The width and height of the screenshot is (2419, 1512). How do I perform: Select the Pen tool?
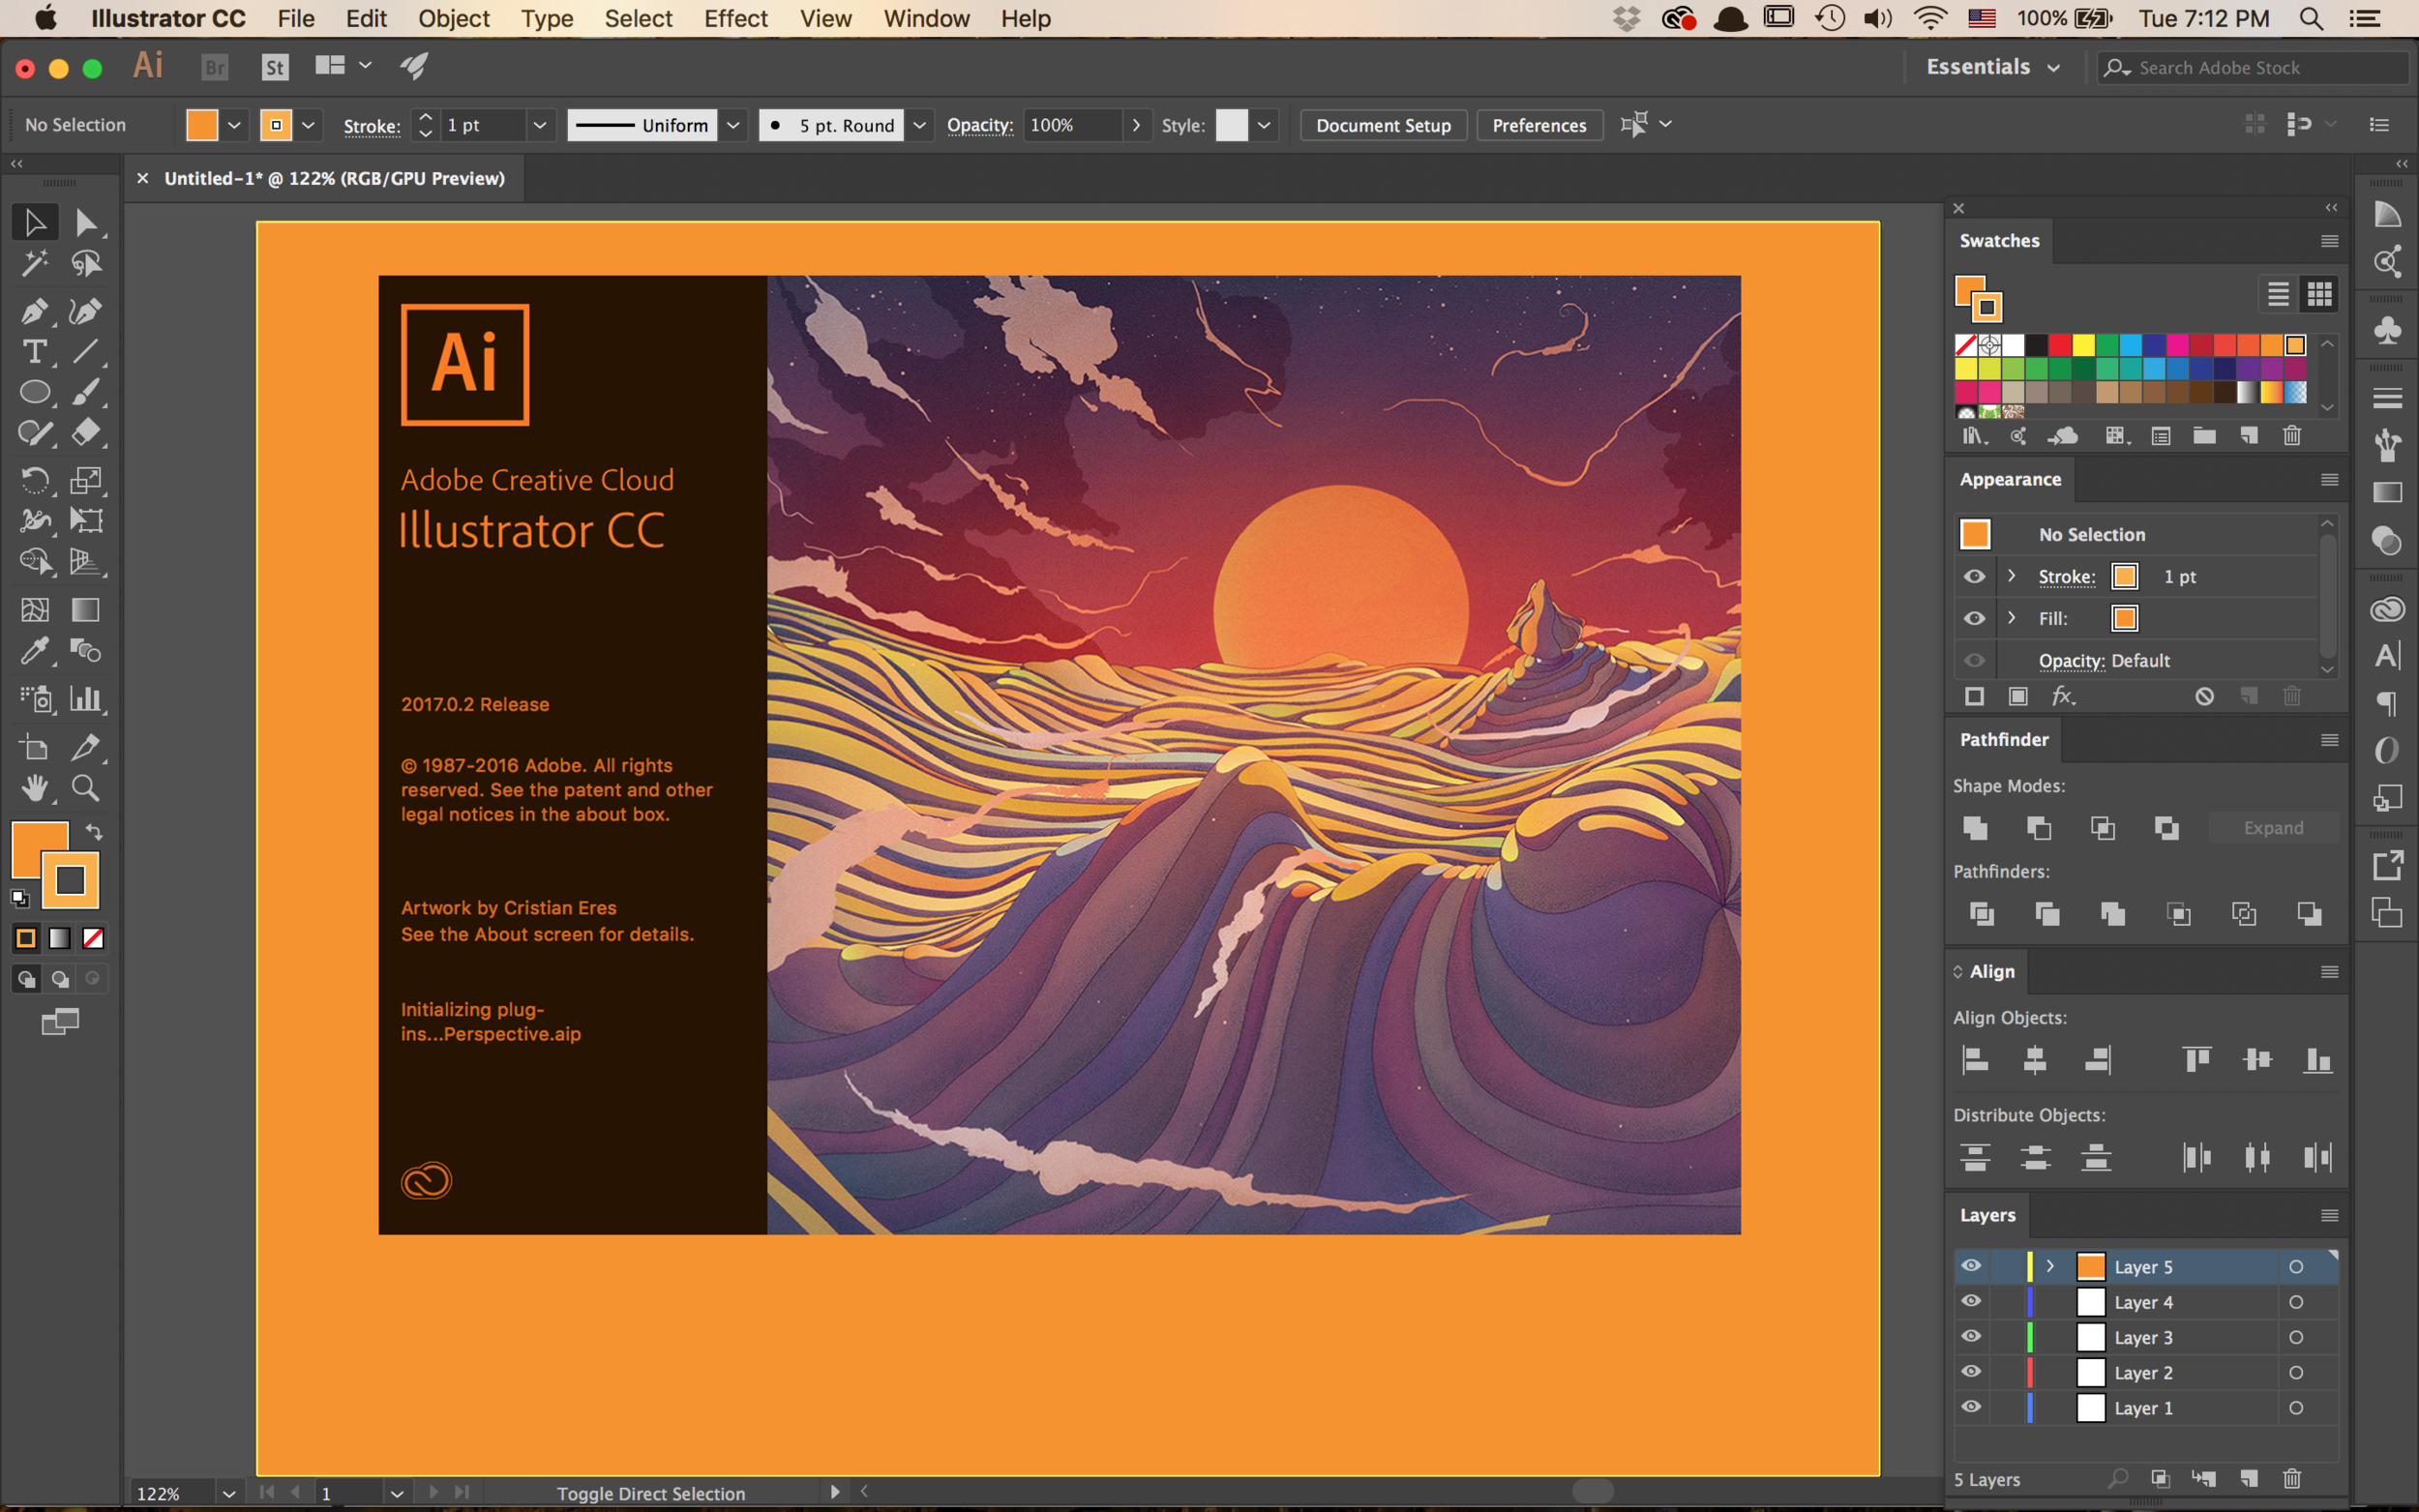click(x=34, y=311)
